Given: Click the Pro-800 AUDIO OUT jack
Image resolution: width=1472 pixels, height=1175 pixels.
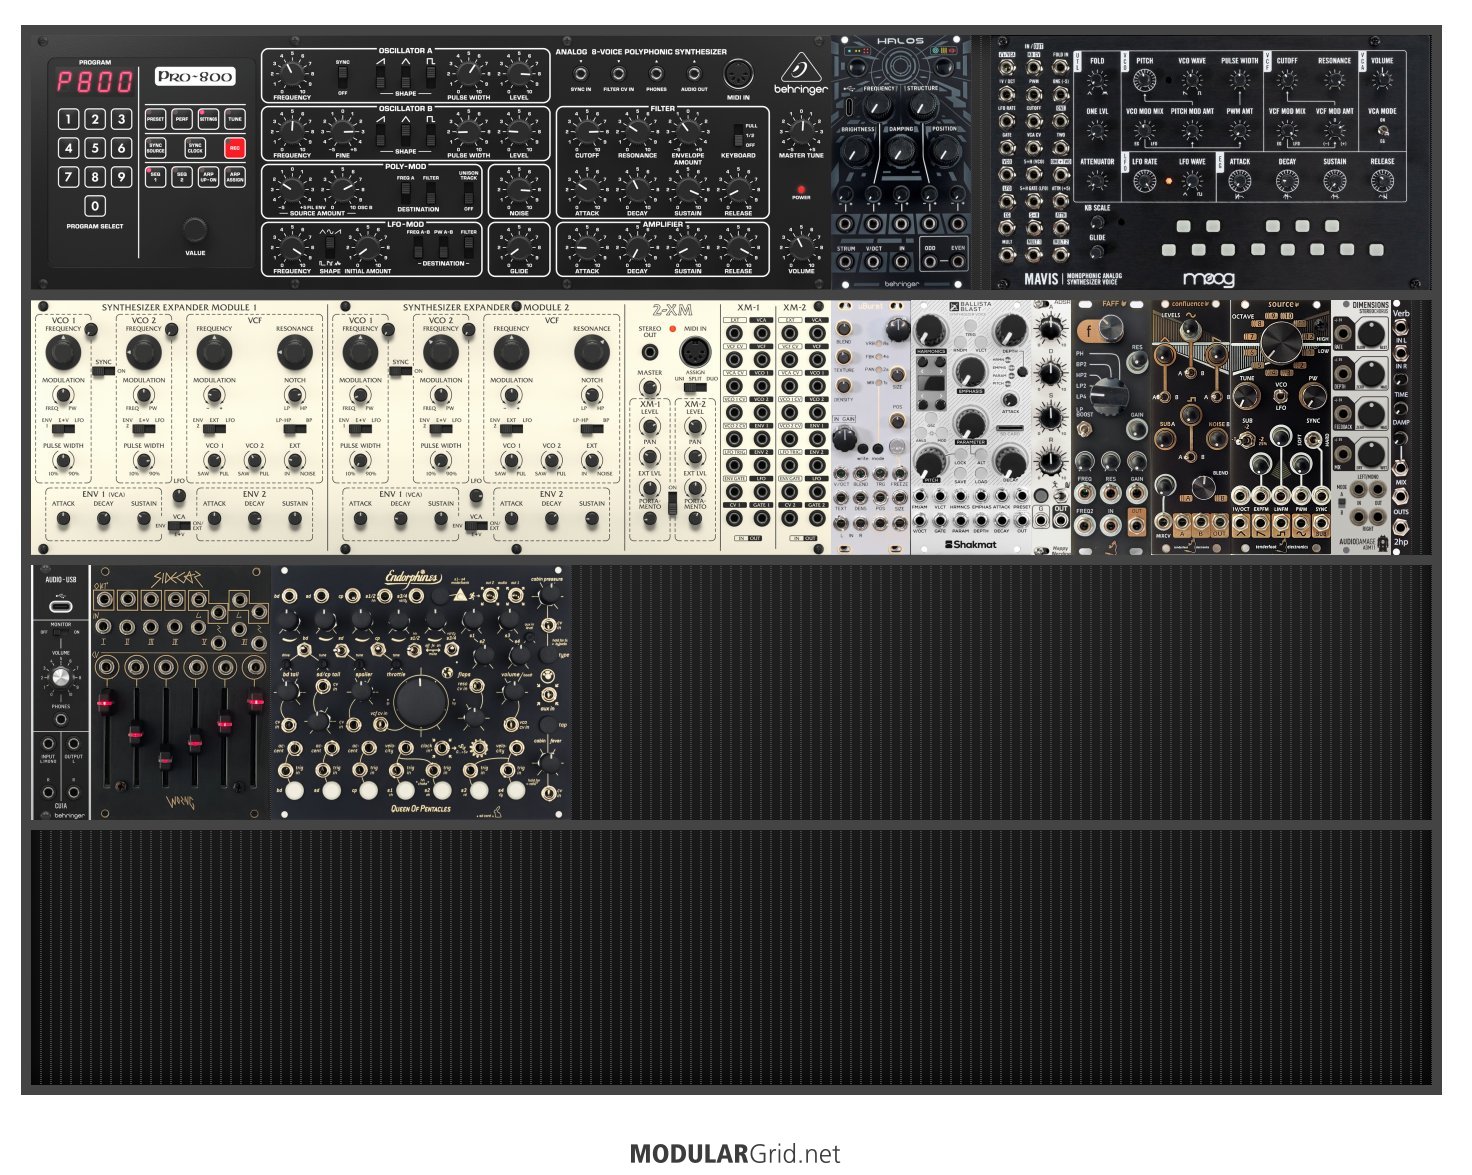Looking at the screenshot, I should tap(694, 74).
